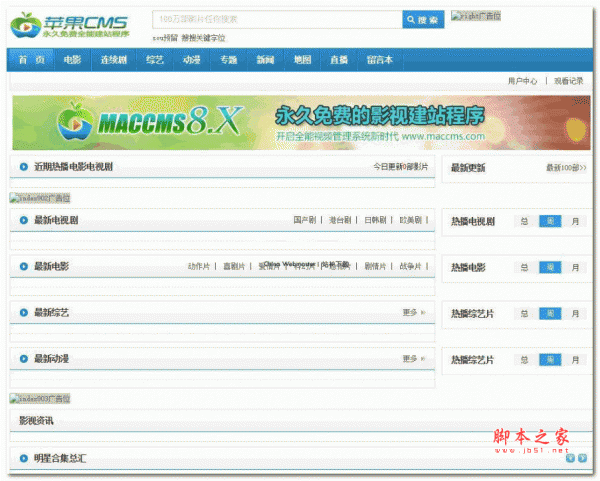Click next arrow in 明星合集总汇 row

point(582,458)
